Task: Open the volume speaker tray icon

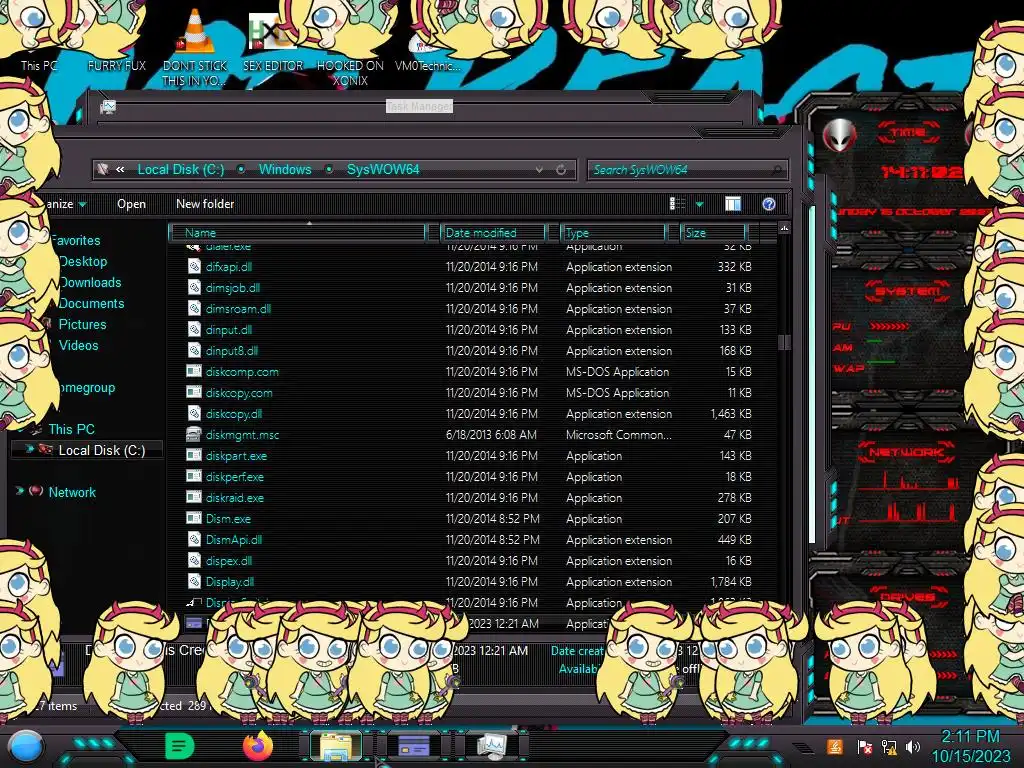Action: pos(913,746)
